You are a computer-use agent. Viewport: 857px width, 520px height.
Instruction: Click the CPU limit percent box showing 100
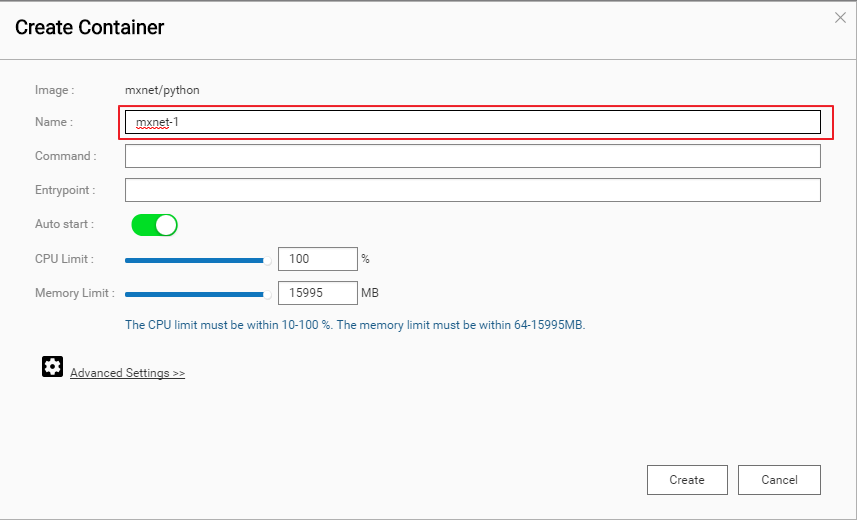[x=317, y=259]
